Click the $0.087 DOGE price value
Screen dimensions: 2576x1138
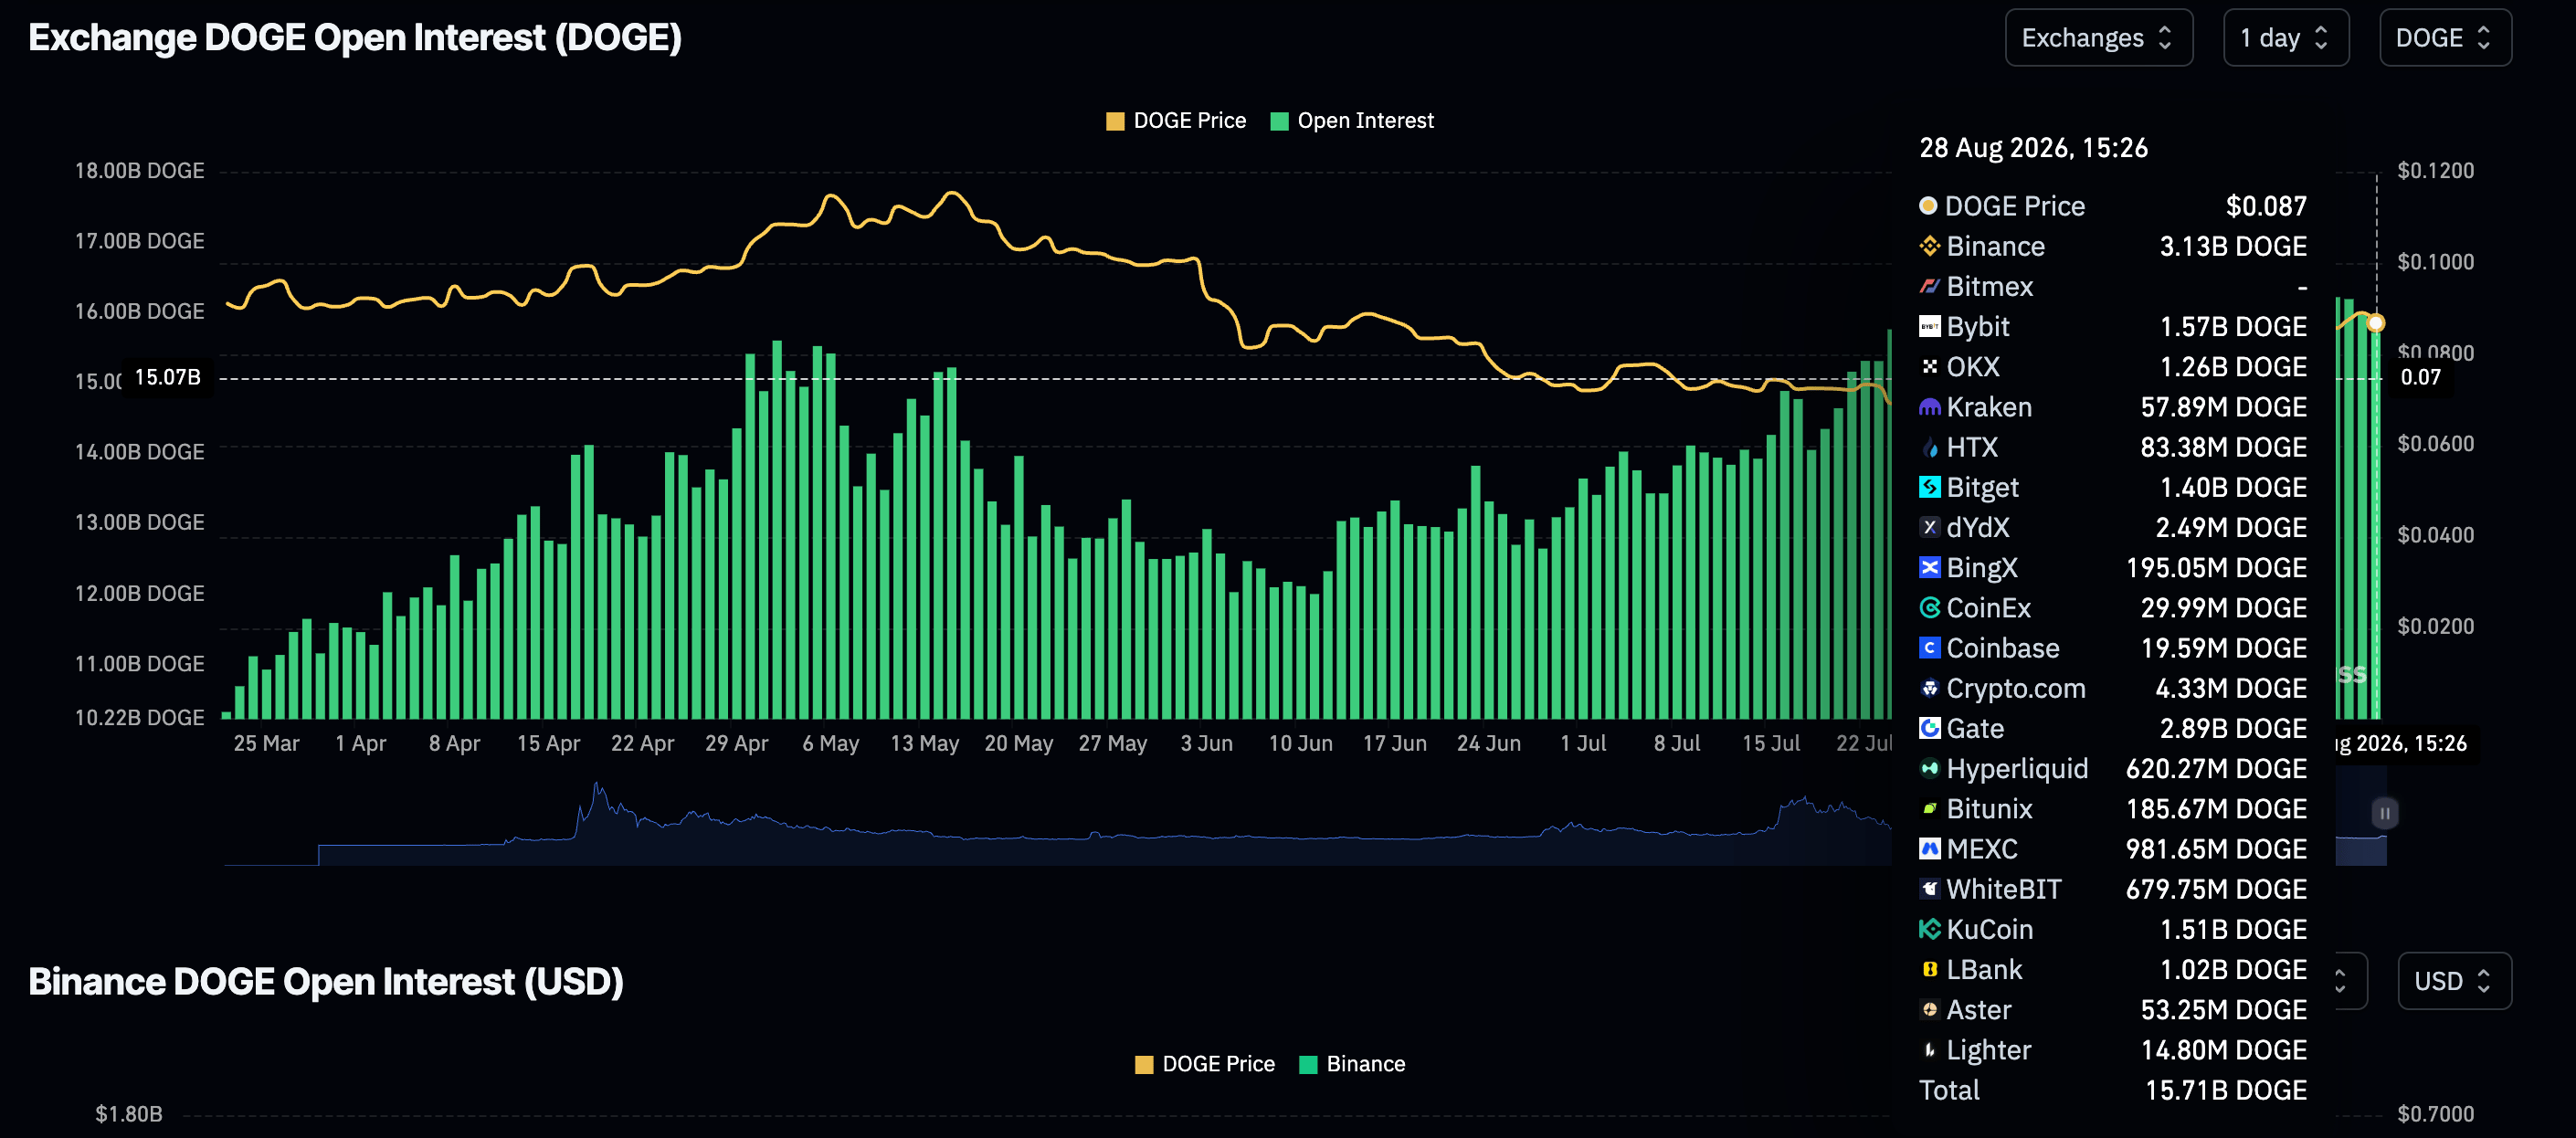tap(2266, 206)
